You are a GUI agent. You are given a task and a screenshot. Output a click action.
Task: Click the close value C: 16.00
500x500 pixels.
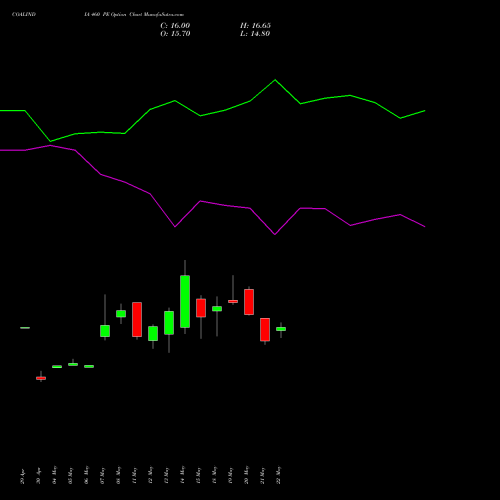tap(175, 26)
